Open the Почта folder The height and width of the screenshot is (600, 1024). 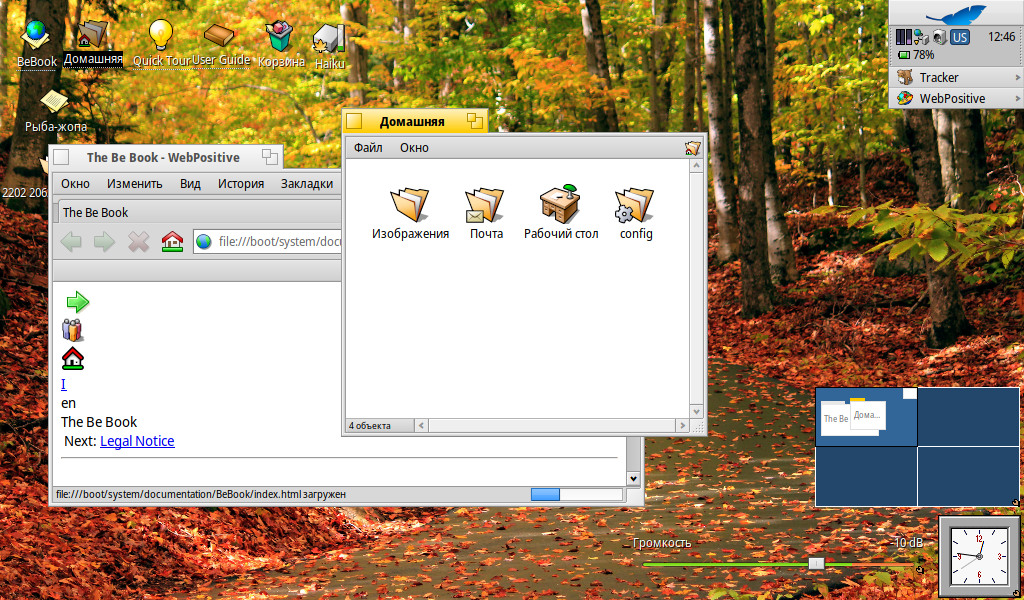click(486, 205)
